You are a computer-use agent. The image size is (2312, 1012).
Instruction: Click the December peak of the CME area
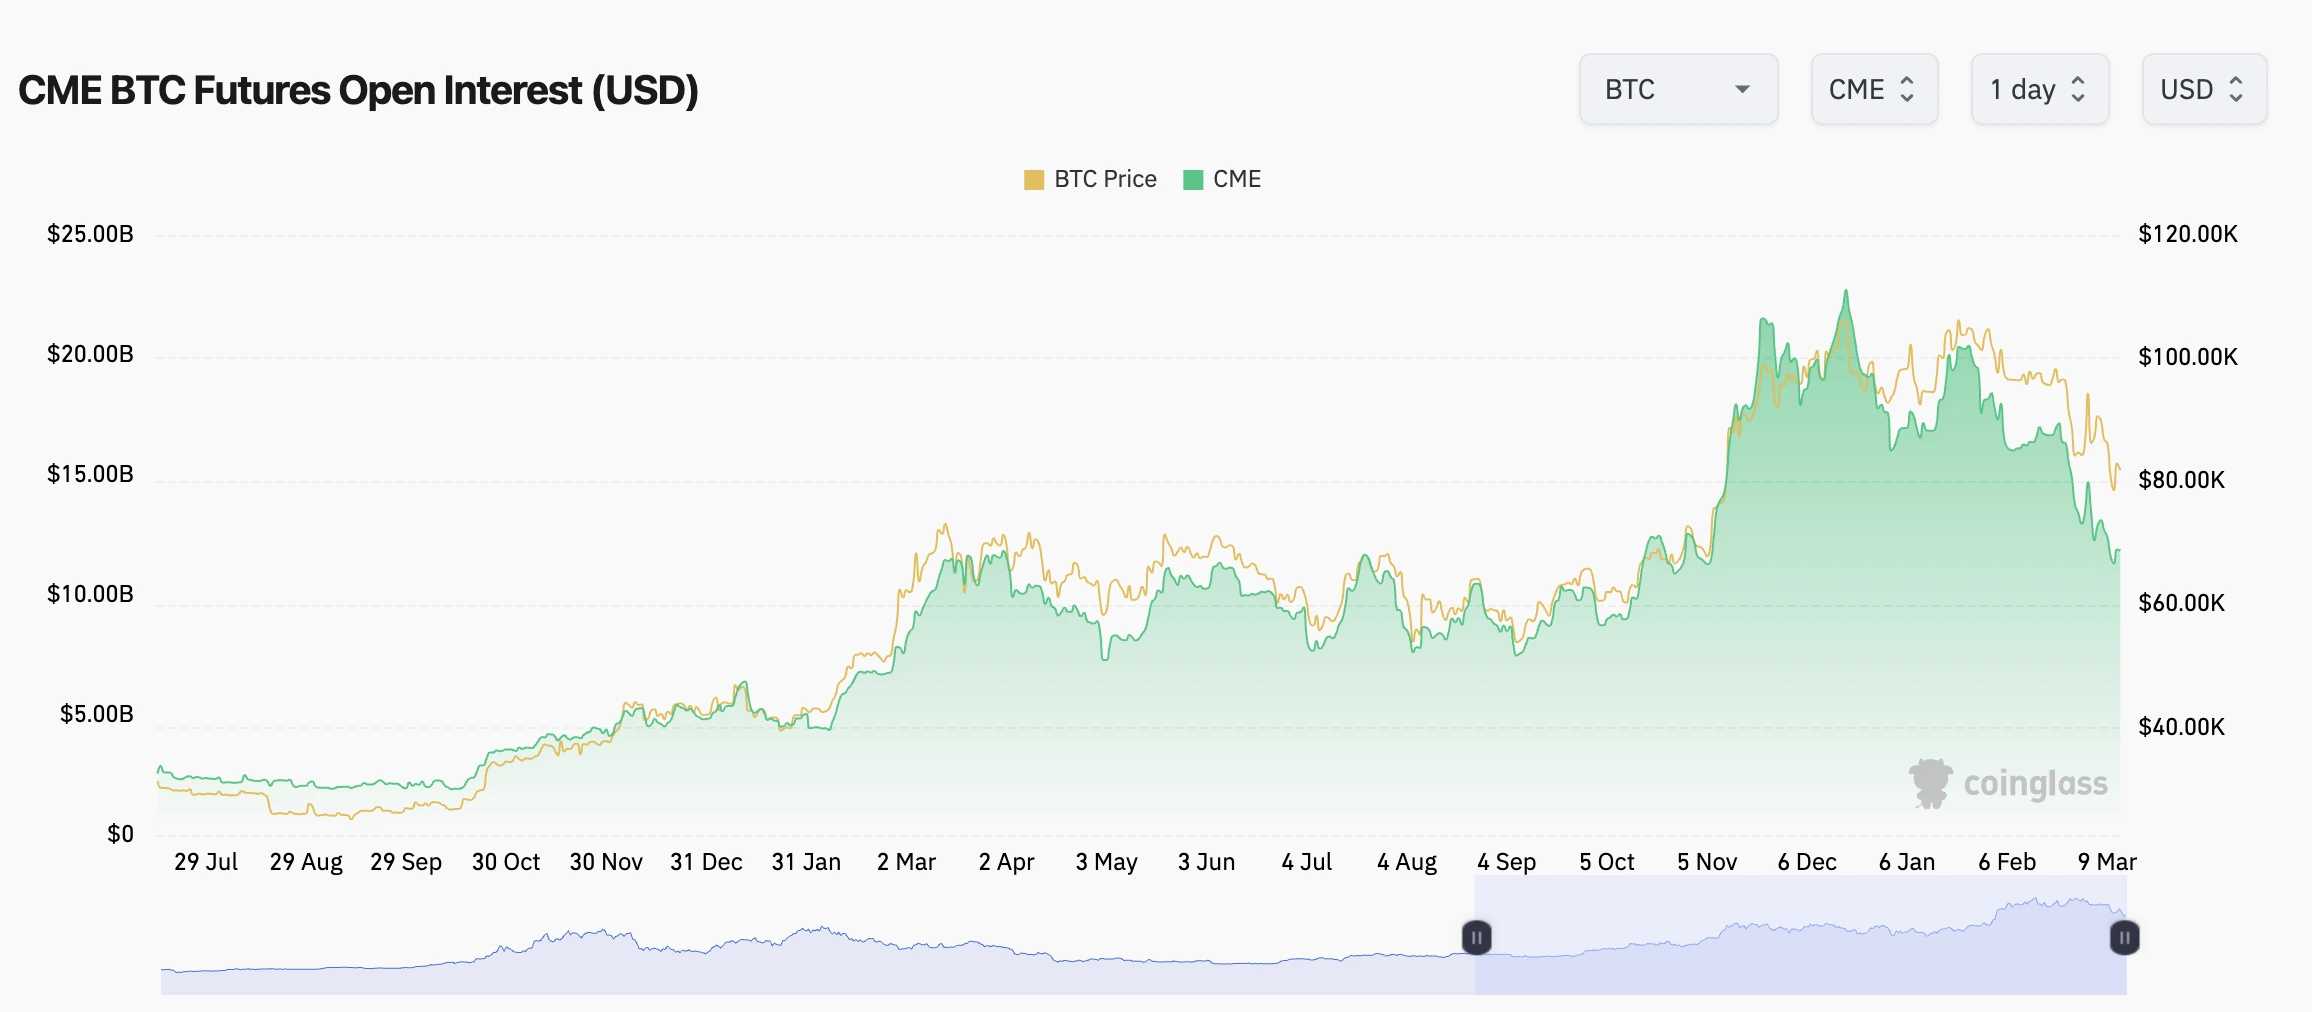coord(1846,292)
